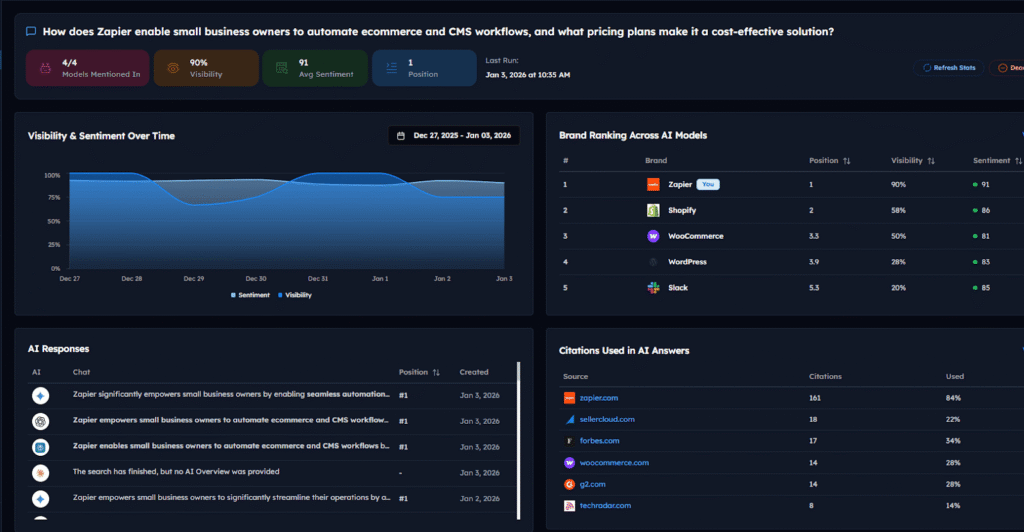Viewport: 1024px width, 532px height.
Task: Open 'The search has finished, but no AI Overview' row
Action: 176,472
